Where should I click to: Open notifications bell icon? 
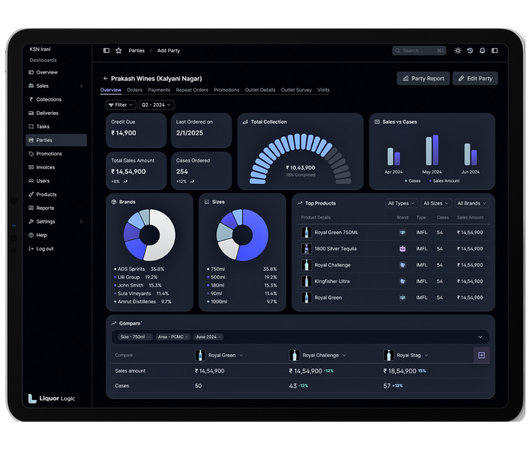(x=482, y=50)
